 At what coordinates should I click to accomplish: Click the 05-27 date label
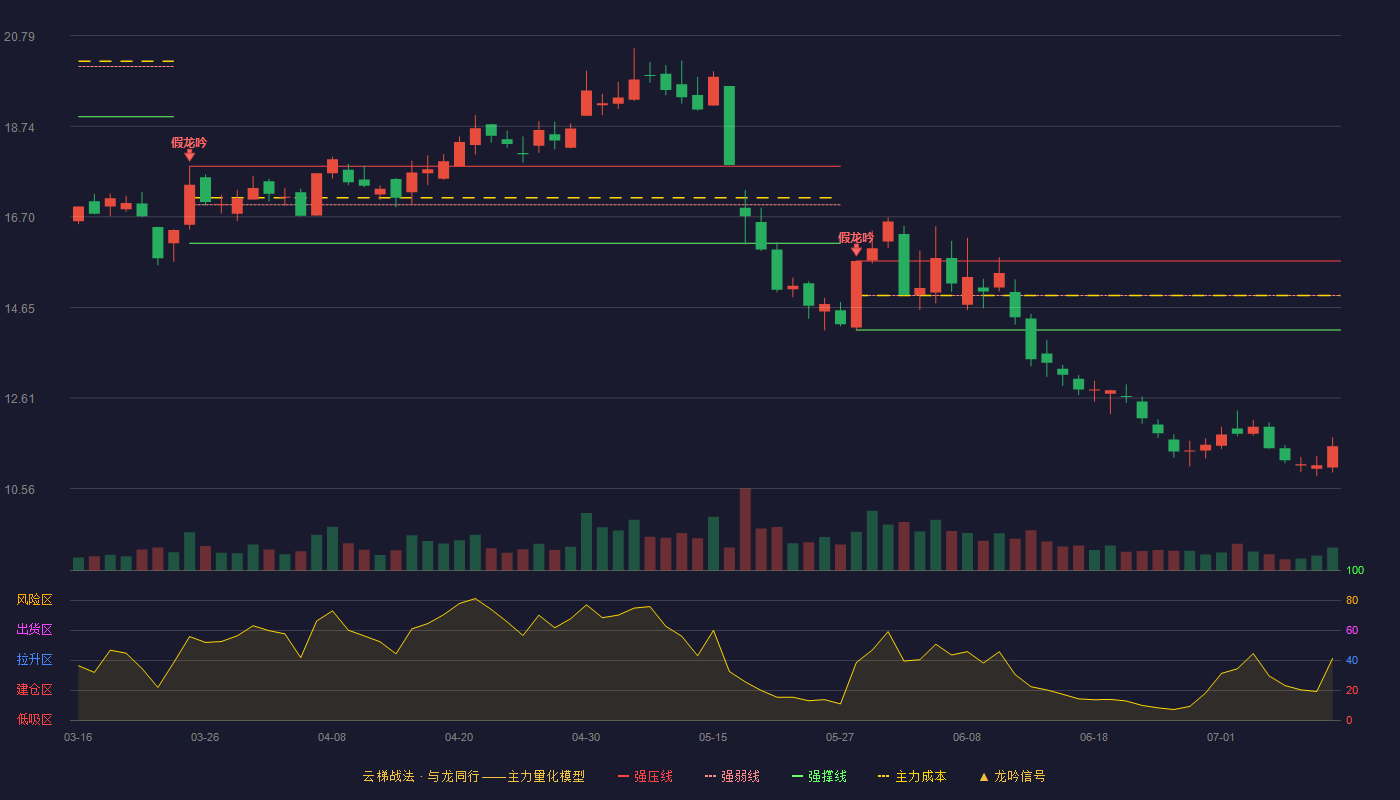[840, 737]
